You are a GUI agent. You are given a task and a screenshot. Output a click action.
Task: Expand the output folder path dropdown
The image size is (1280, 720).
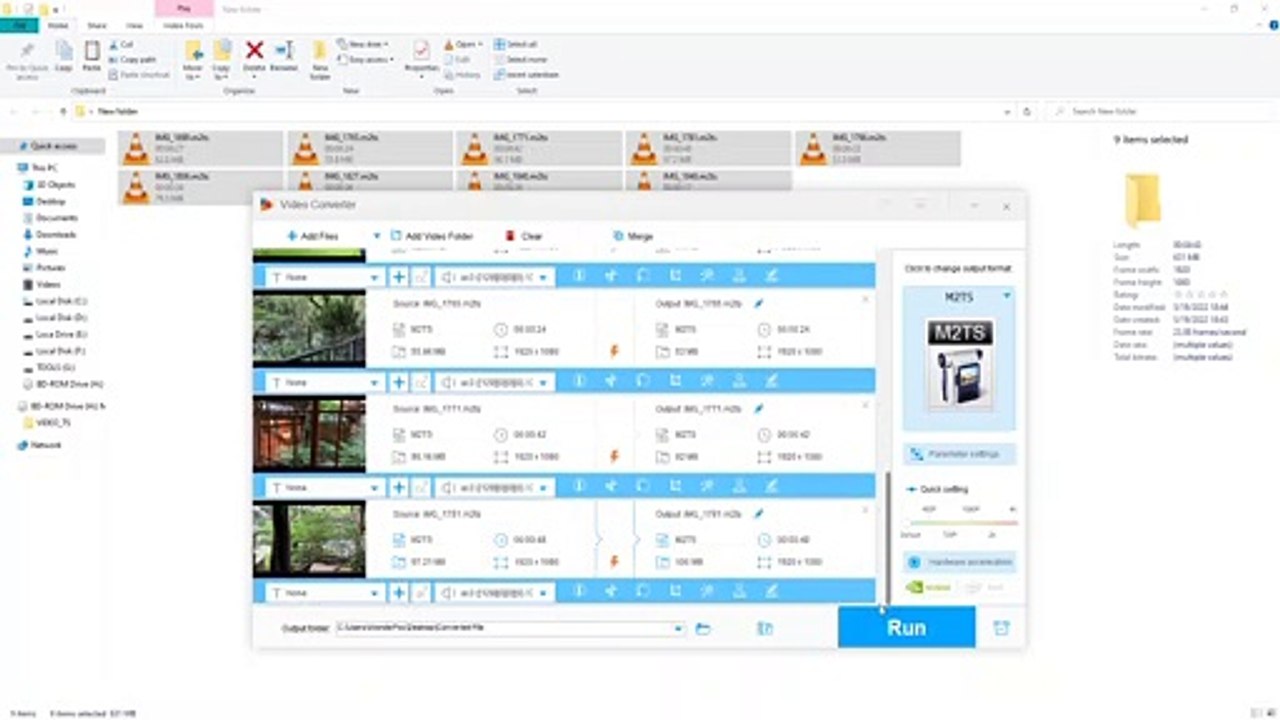678,629
